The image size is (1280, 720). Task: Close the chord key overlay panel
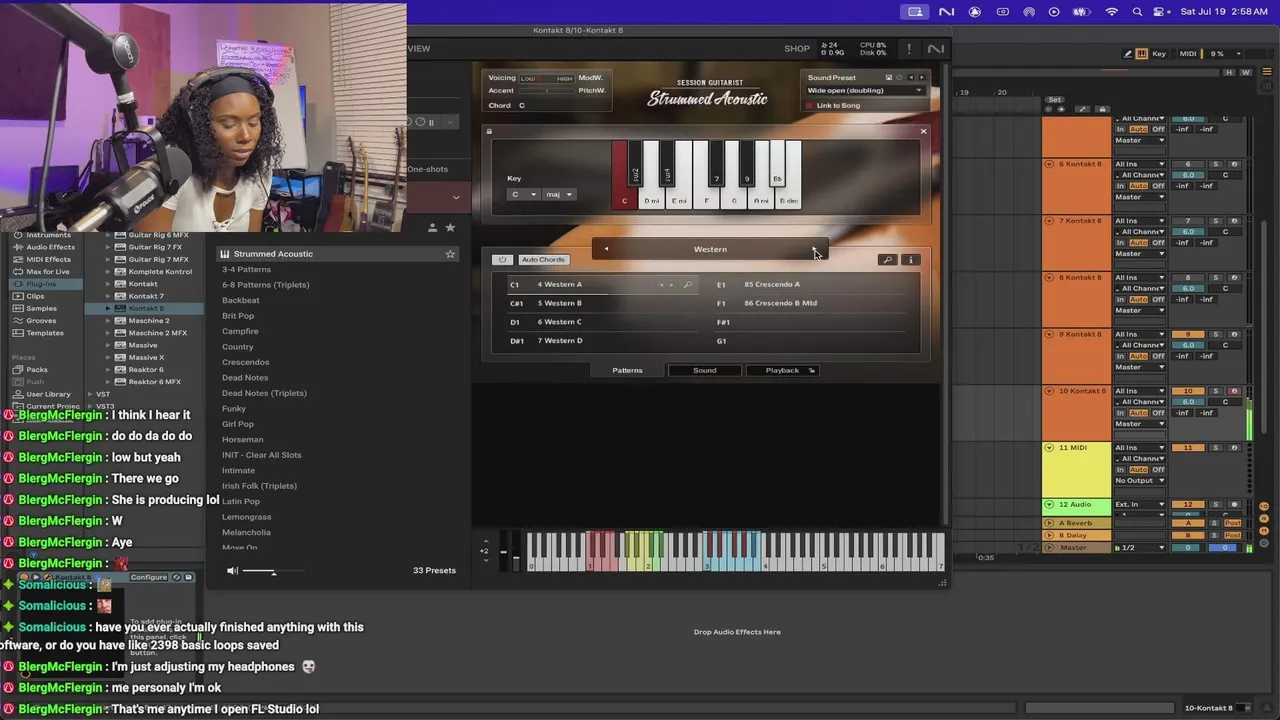[x=923, y=131]
